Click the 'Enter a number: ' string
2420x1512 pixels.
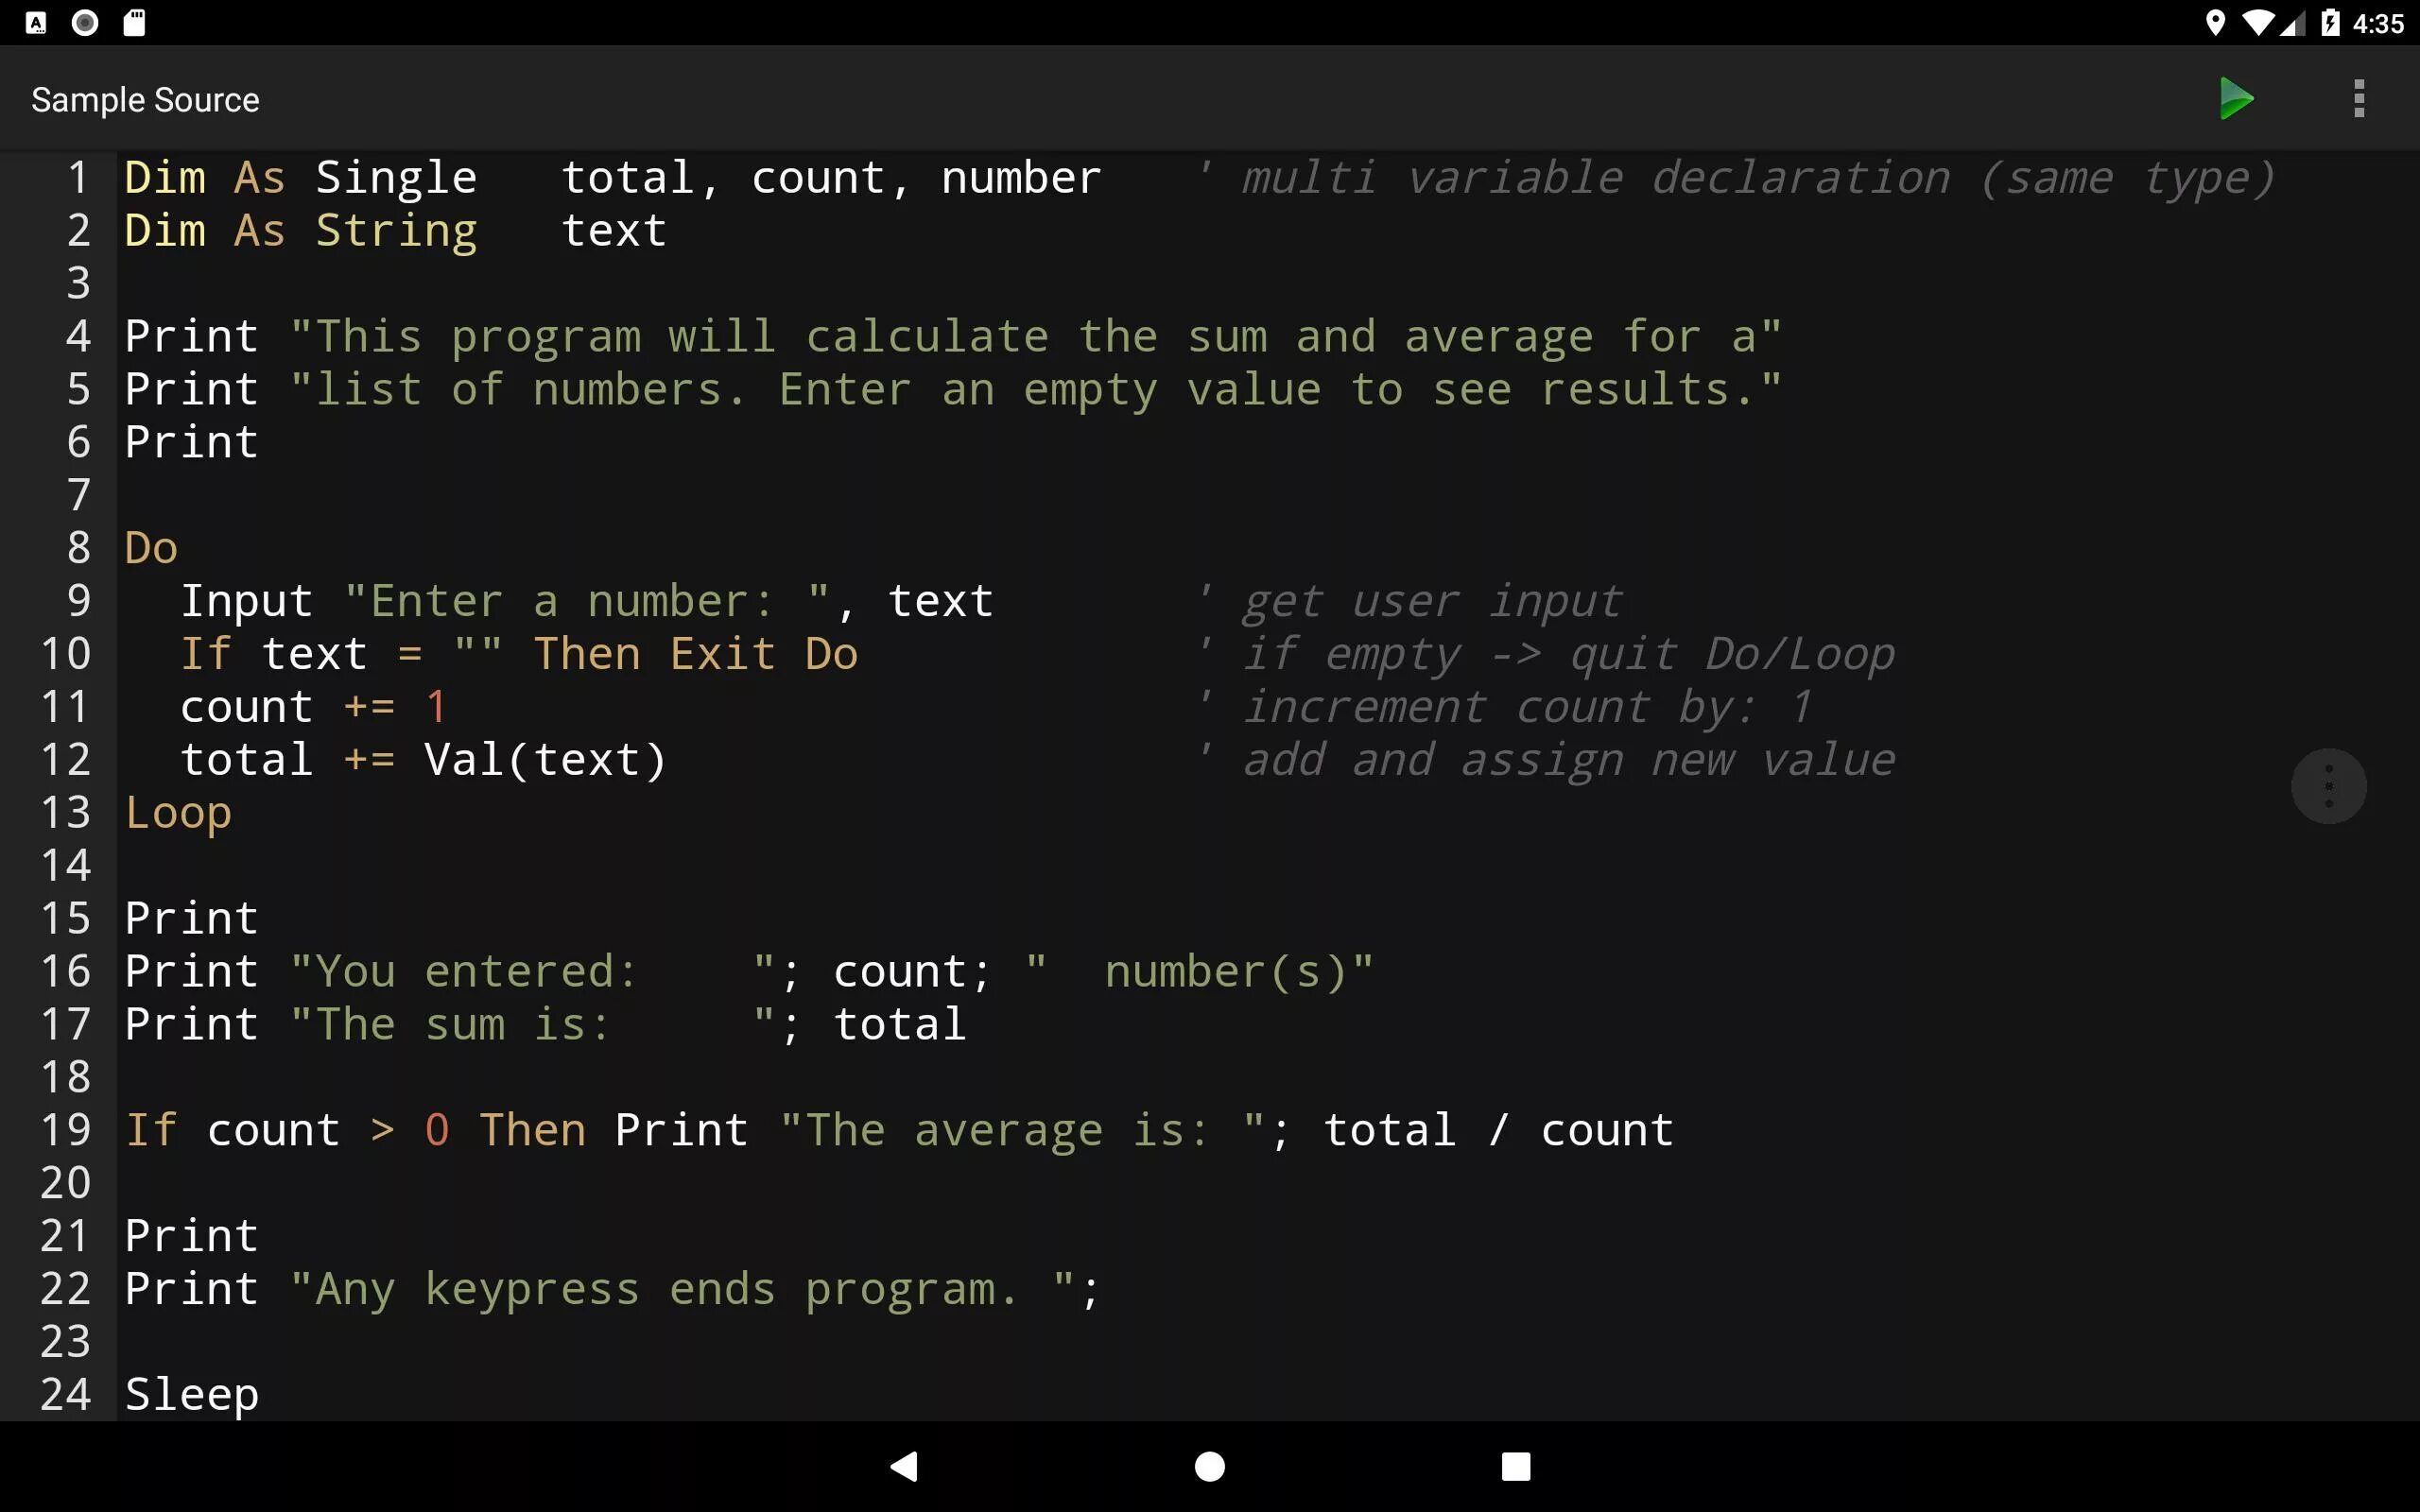tap(586, 602)
